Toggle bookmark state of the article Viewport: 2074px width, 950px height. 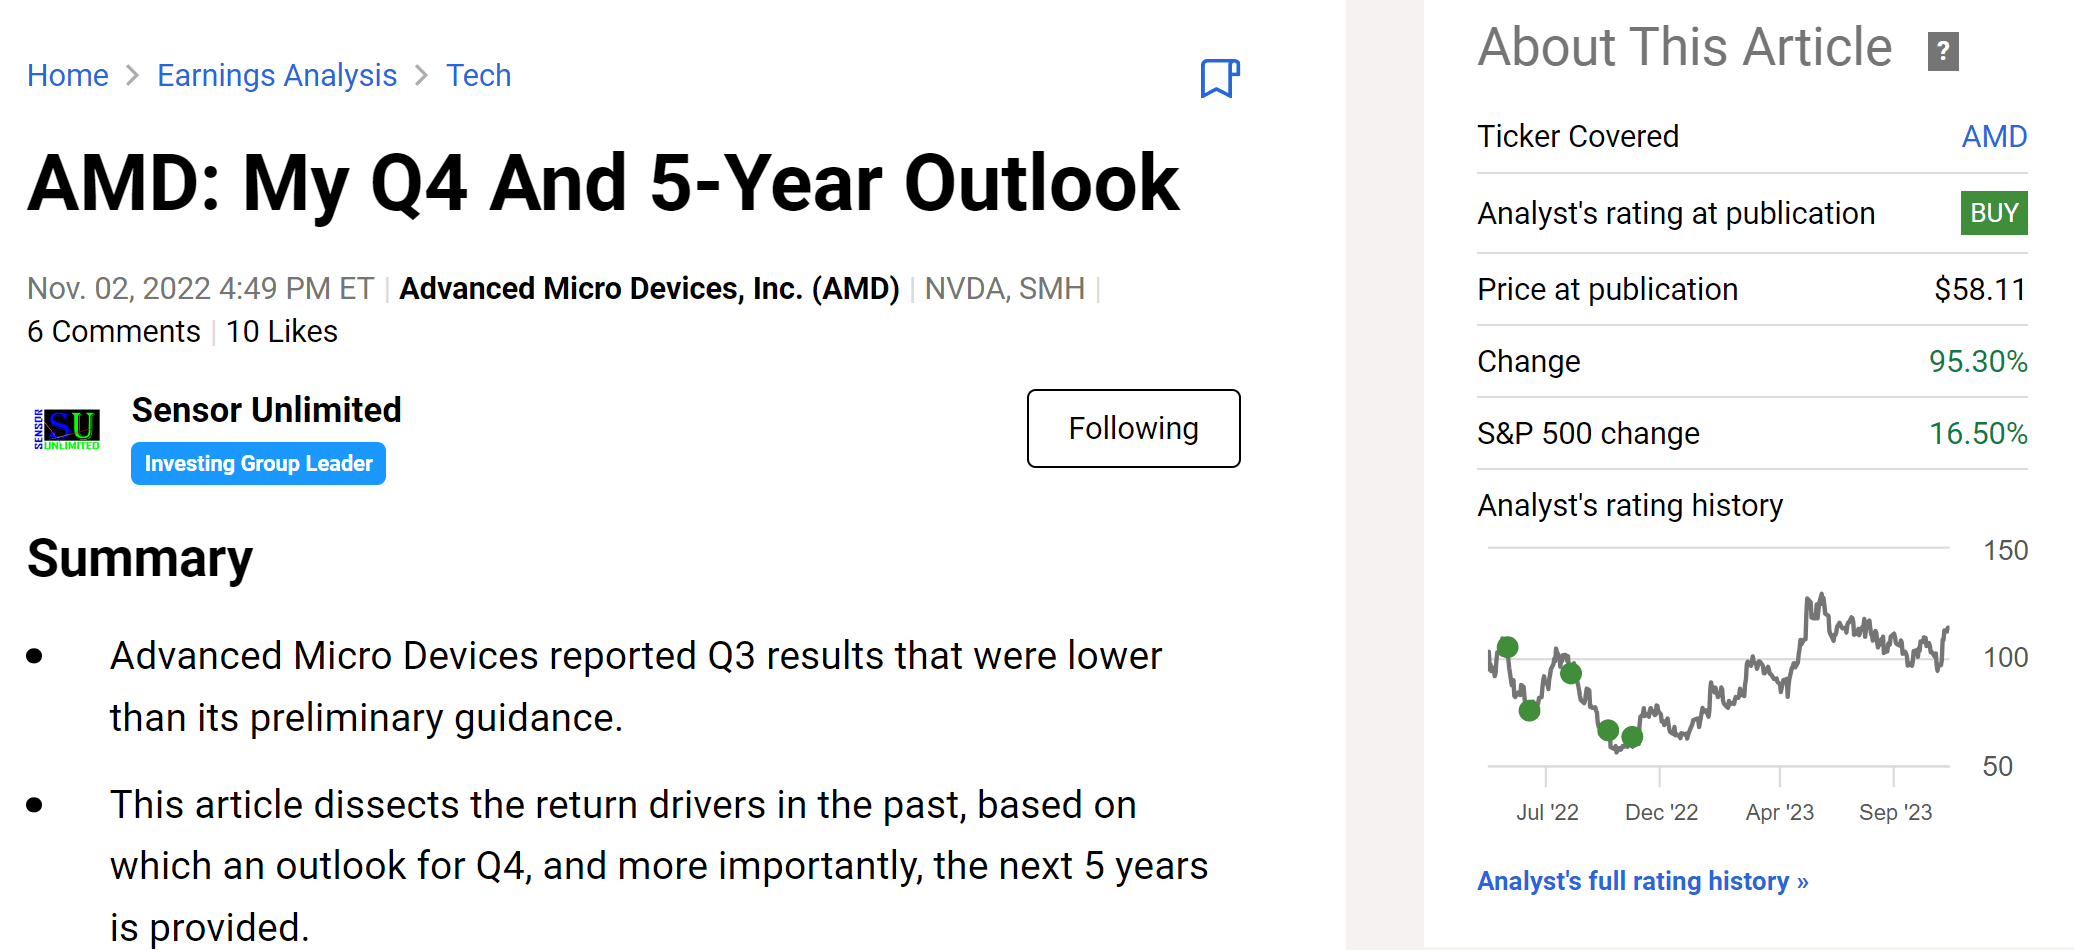tap(1220, 77)
